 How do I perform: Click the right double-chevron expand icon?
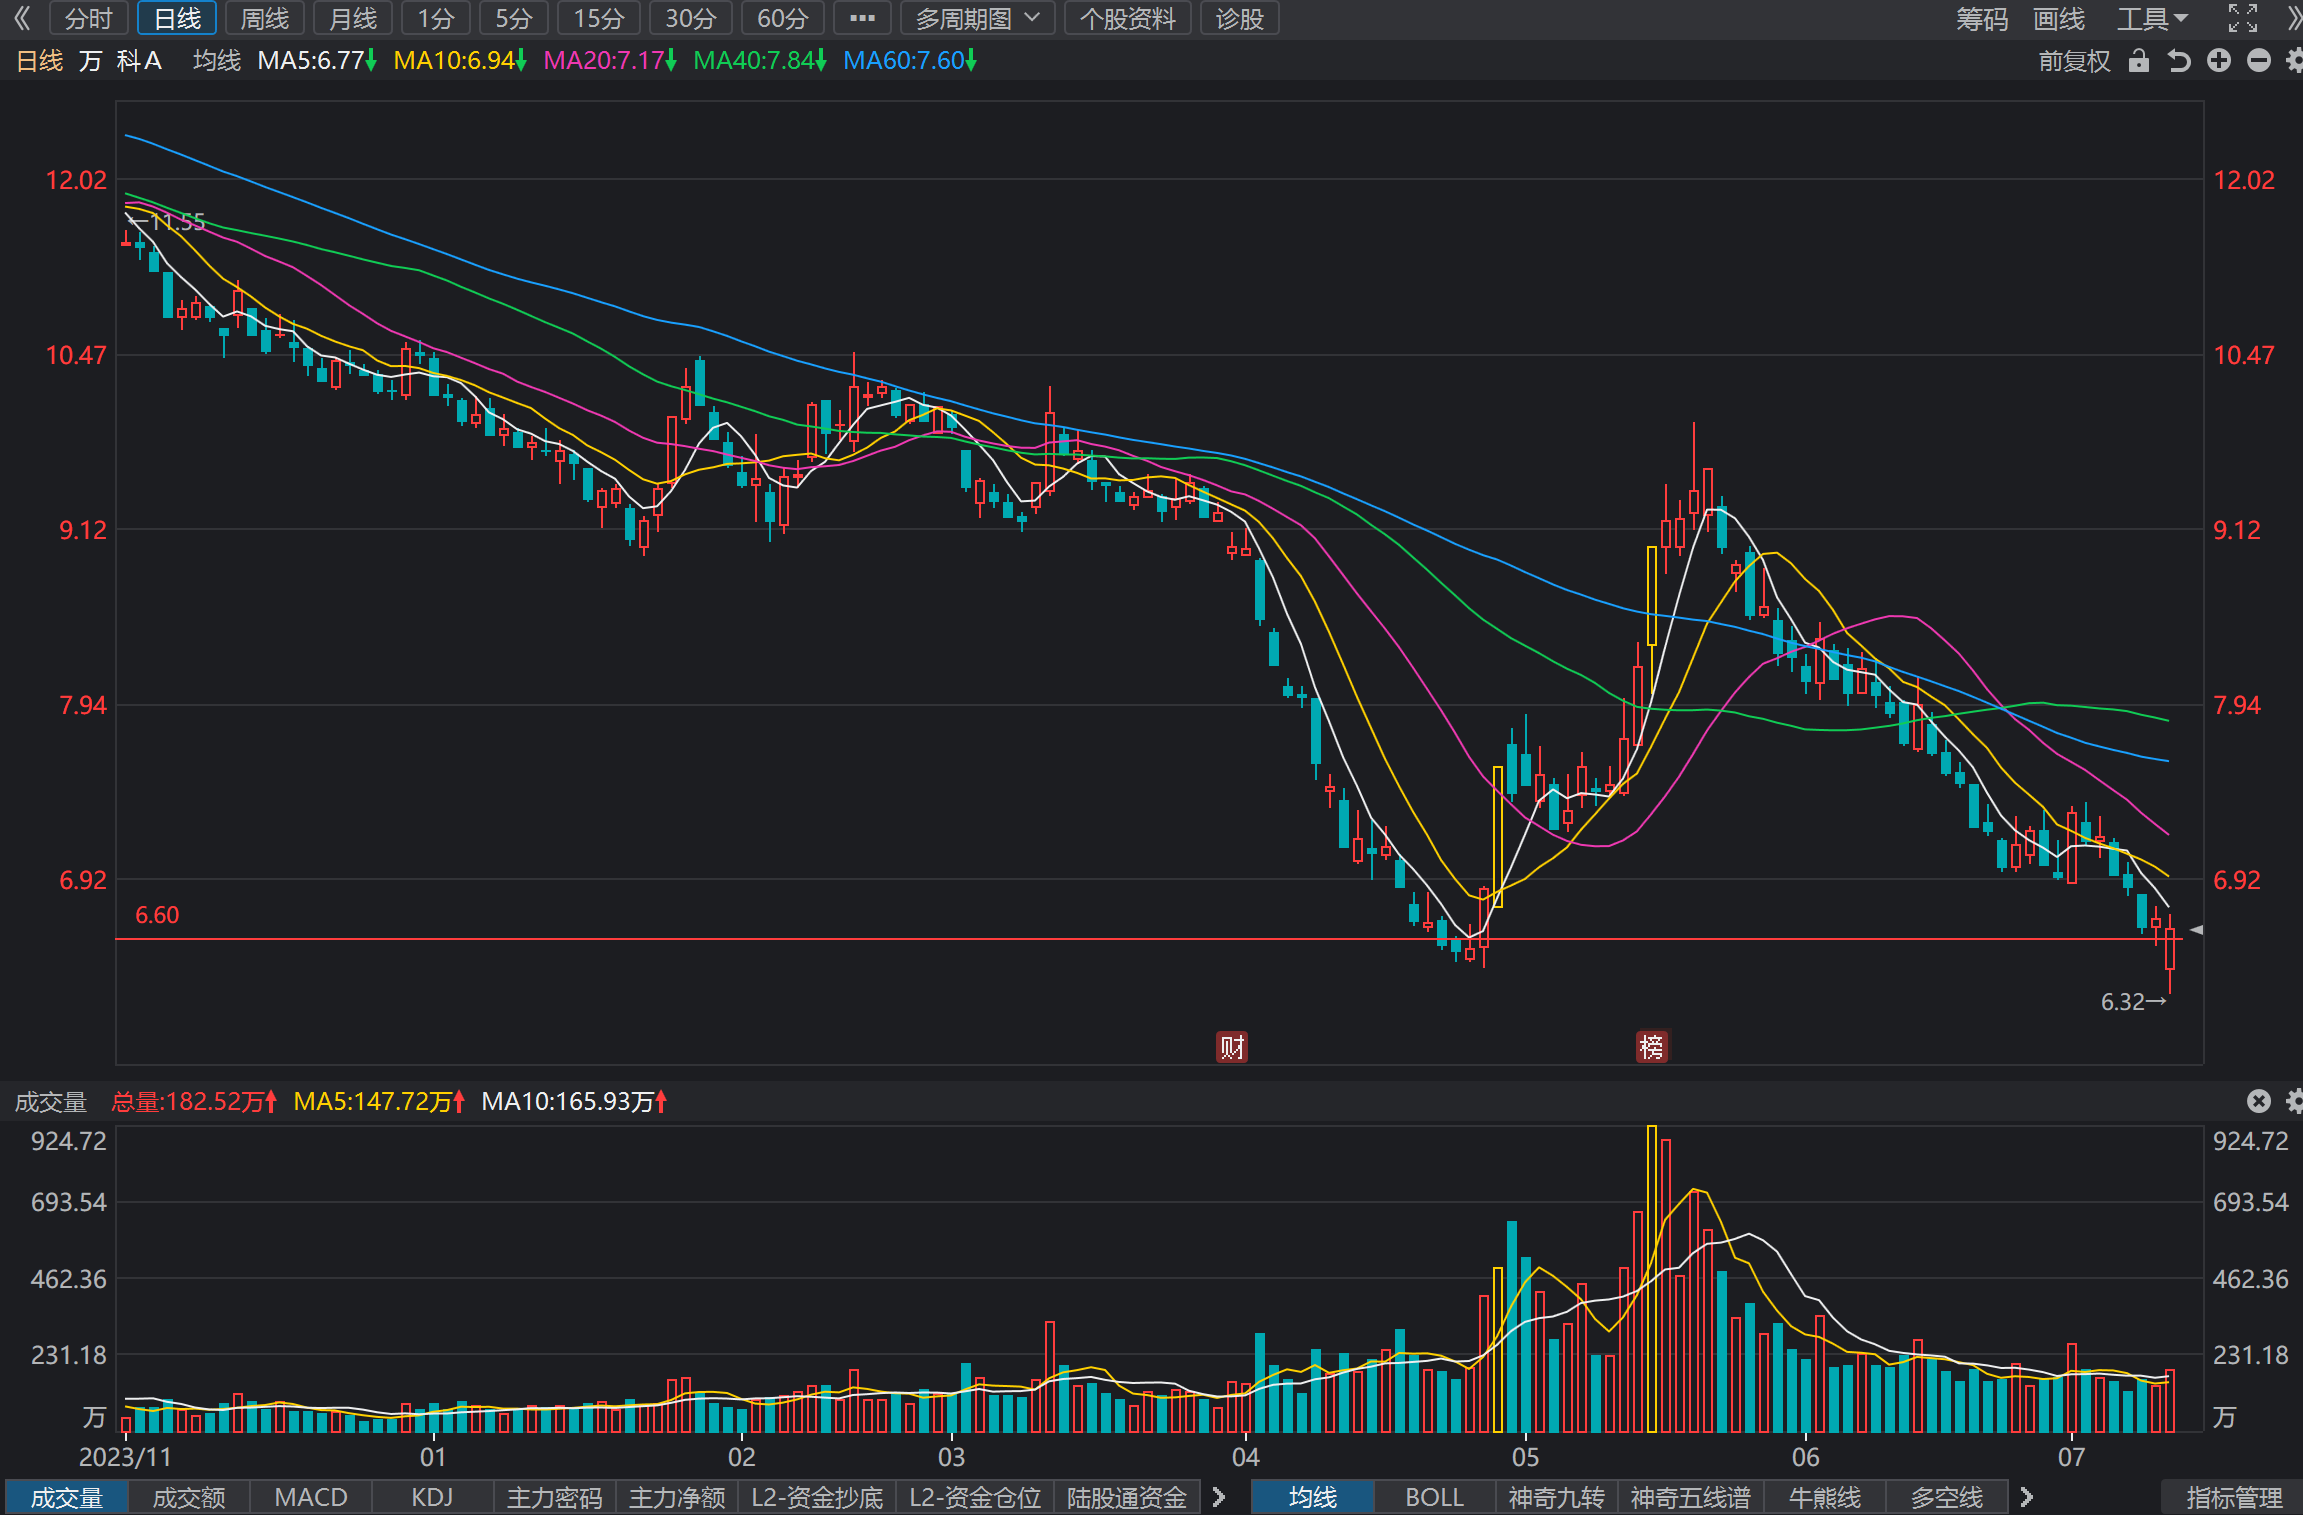tap(2293, 18)
